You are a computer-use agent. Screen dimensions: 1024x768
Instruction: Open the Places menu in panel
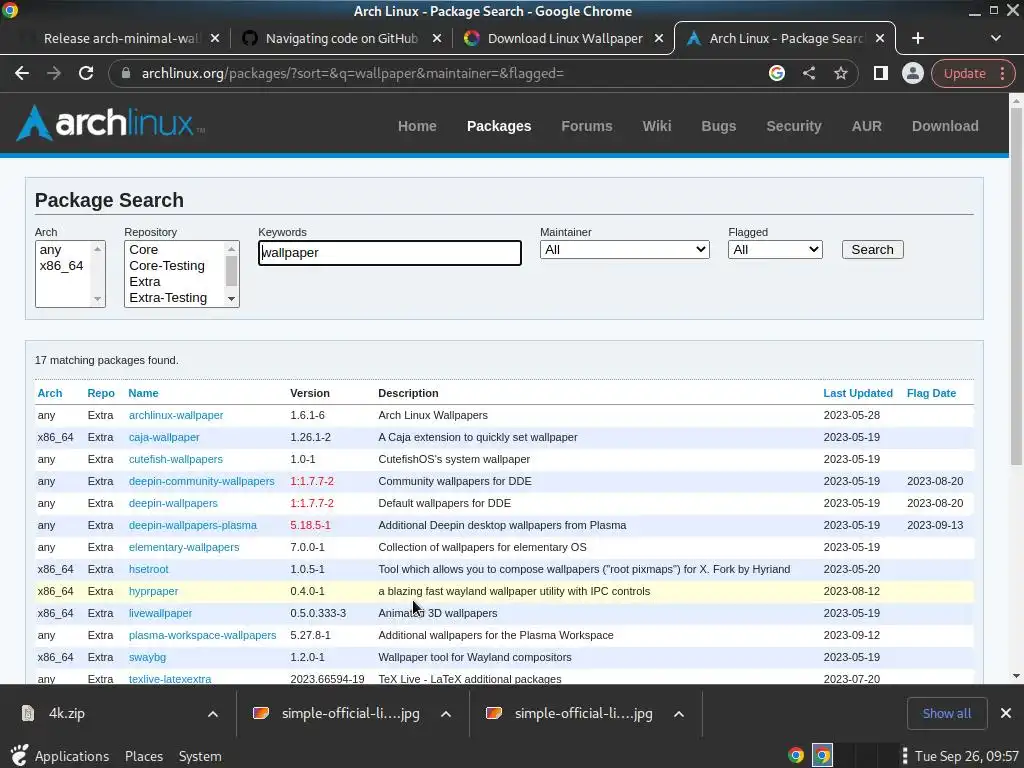pos(144,756)
